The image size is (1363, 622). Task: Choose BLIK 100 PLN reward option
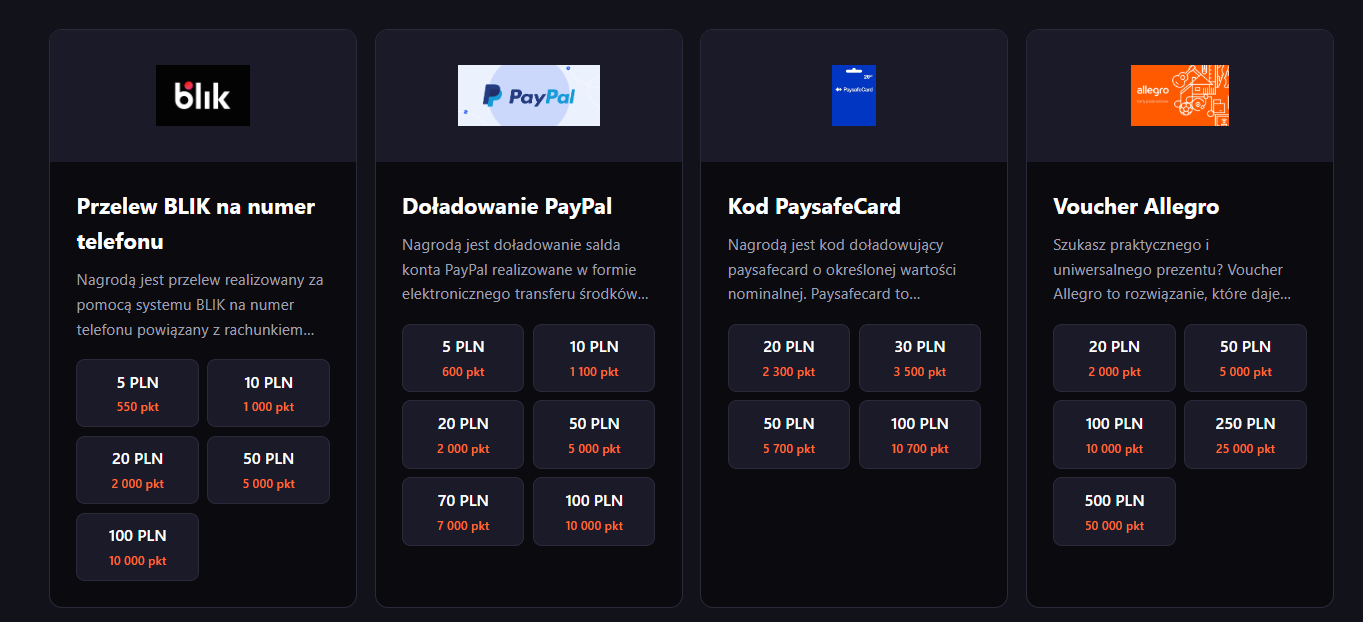tap(137, 547)
